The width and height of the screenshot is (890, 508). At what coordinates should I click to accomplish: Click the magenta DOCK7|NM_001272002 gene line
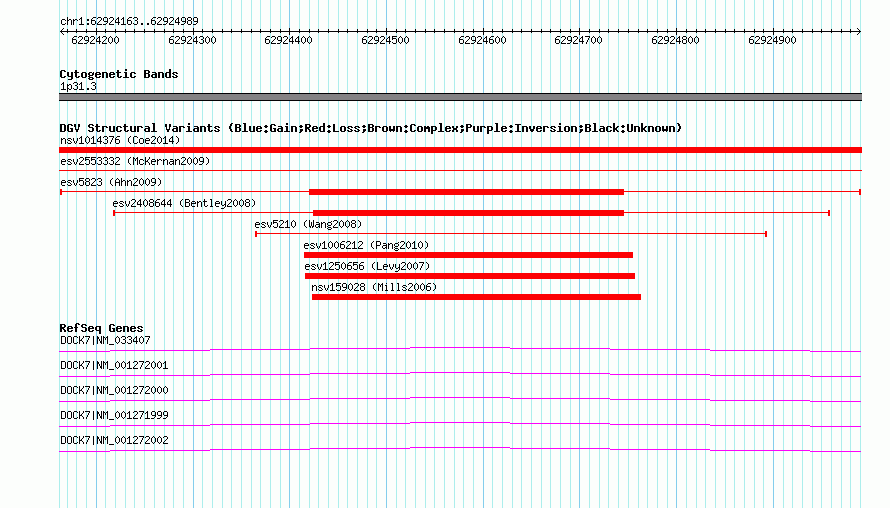click(460, 449)
